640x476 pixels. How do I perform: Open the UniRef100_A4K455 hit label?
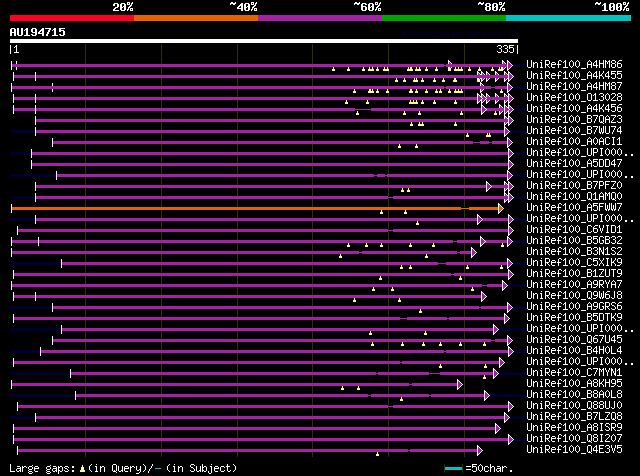coord(574,75)
